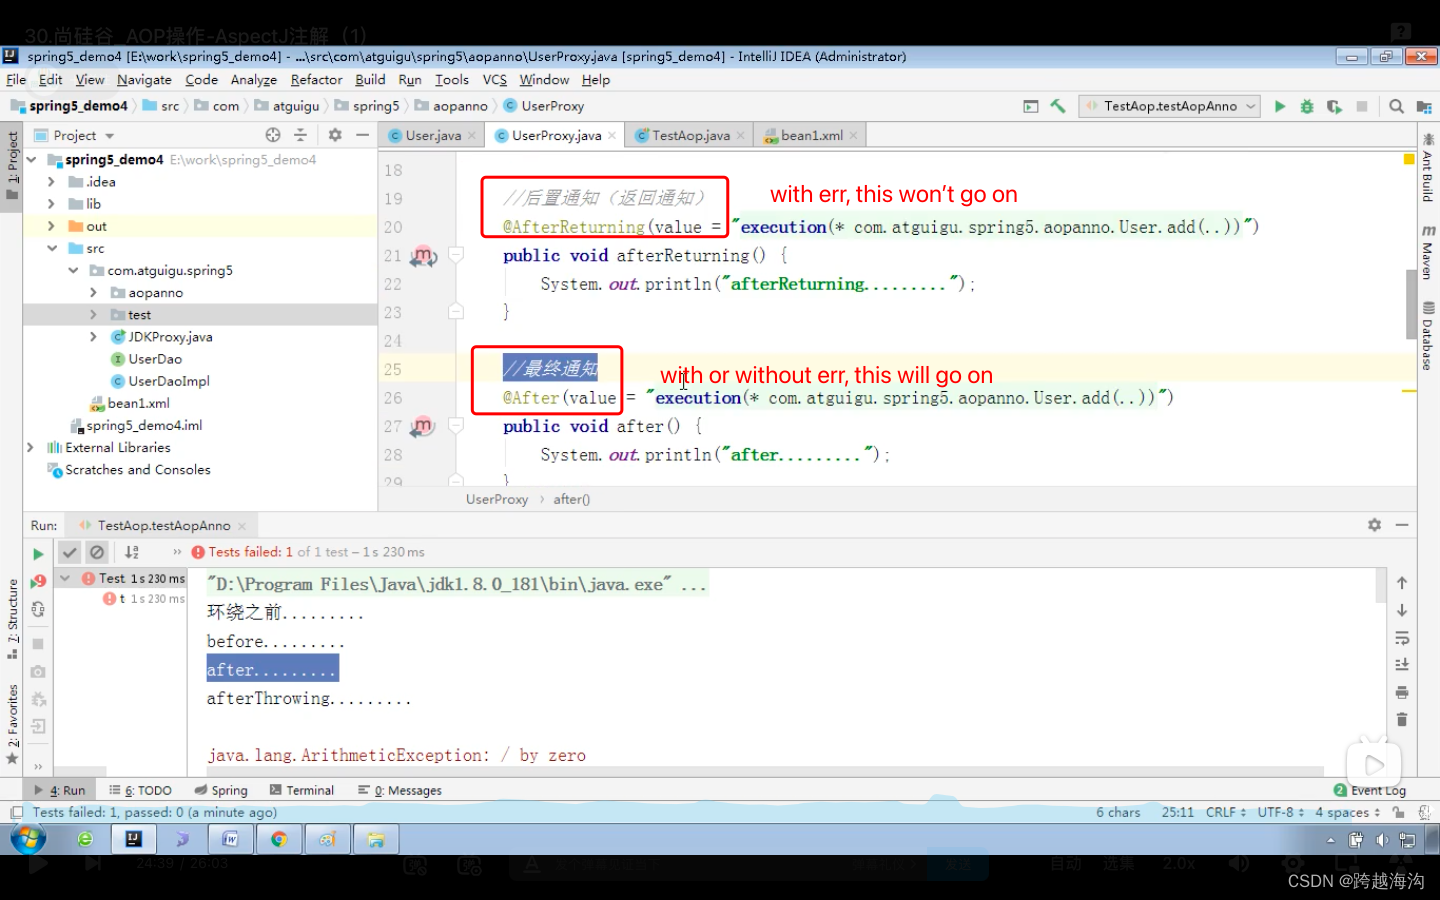Open Project panel settings gear
The image size is (1440, 900).
[x=335, y=135]
